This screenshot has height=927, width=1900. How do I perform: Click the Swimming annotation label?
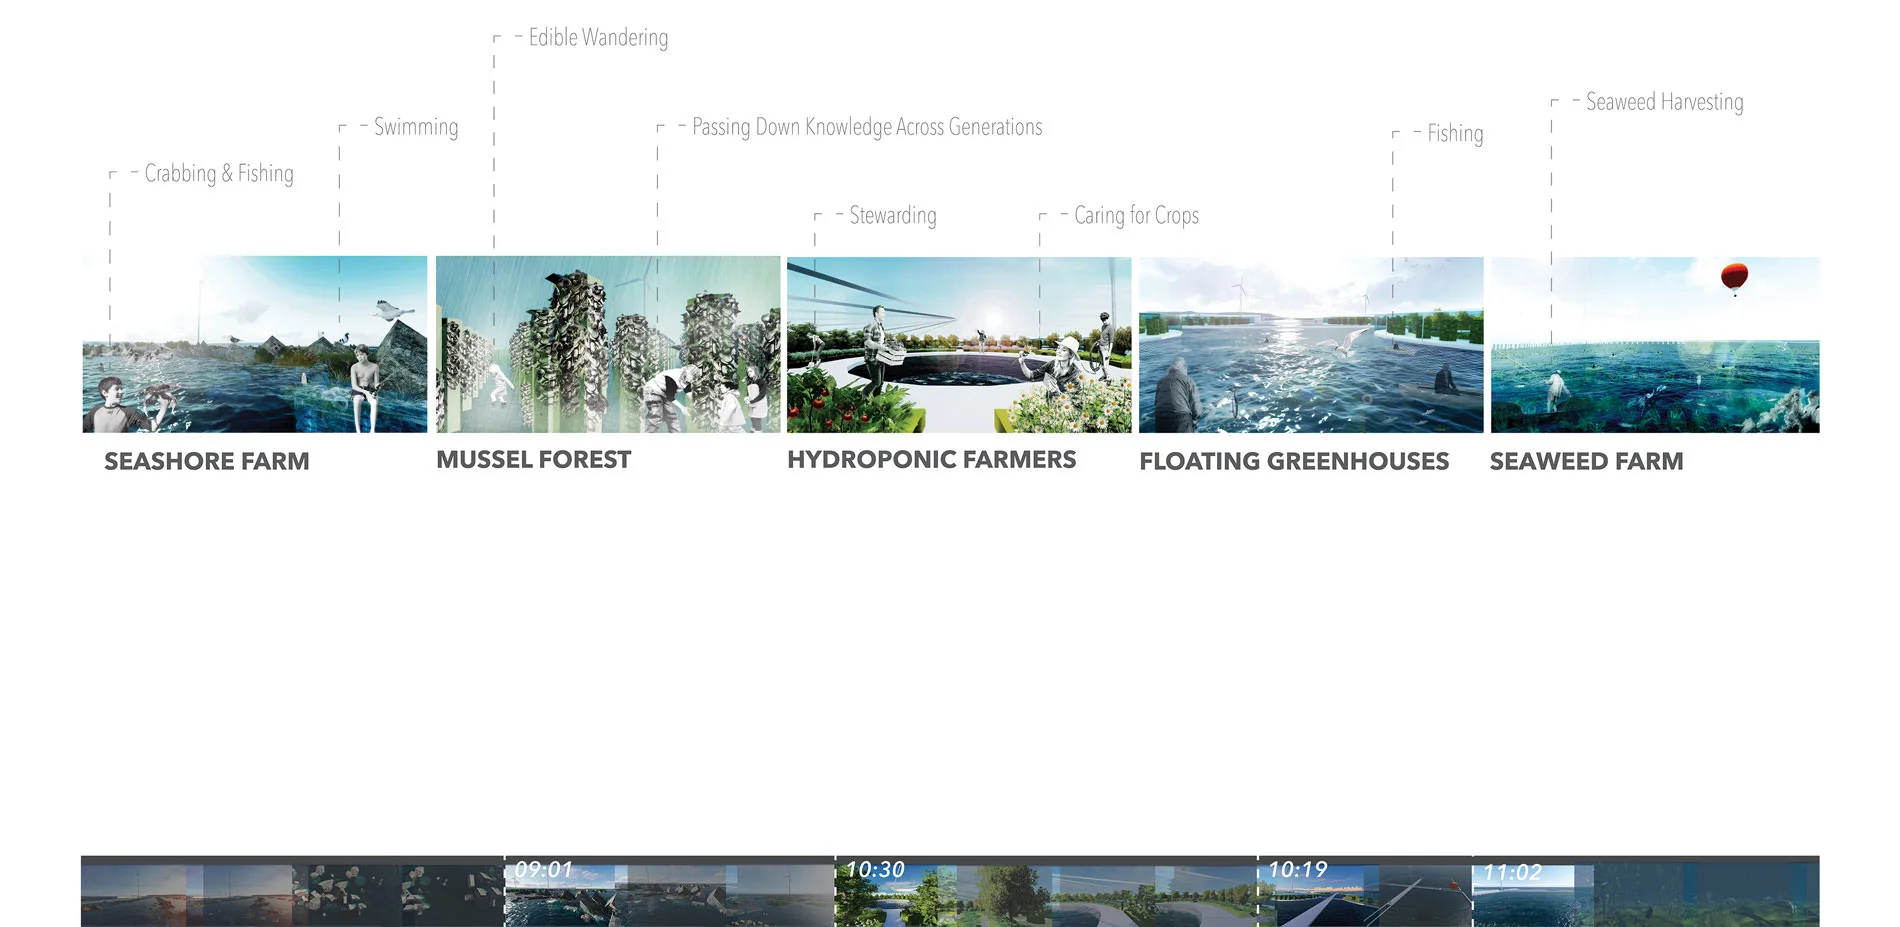(416, 127)
